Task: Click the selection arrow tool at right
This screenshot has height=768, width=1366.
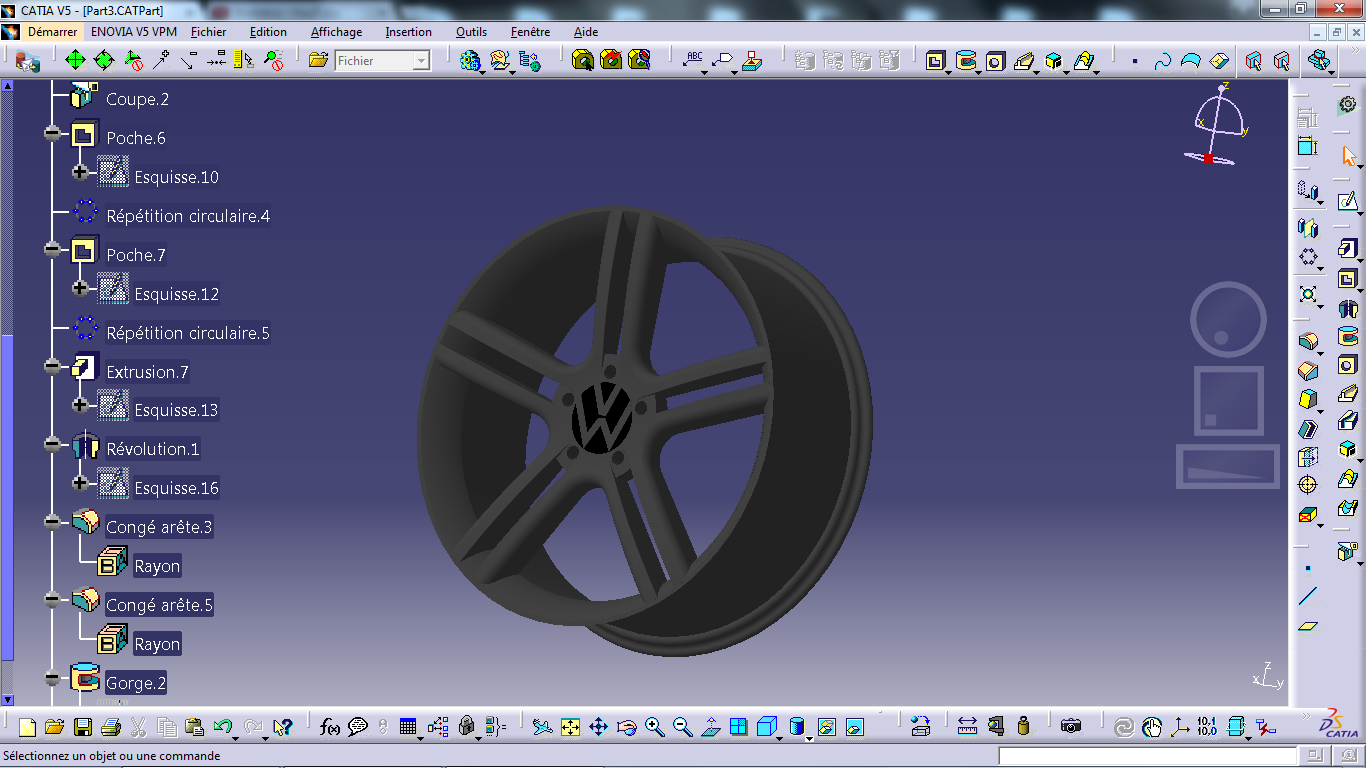Action: (x=1349, y=156)
